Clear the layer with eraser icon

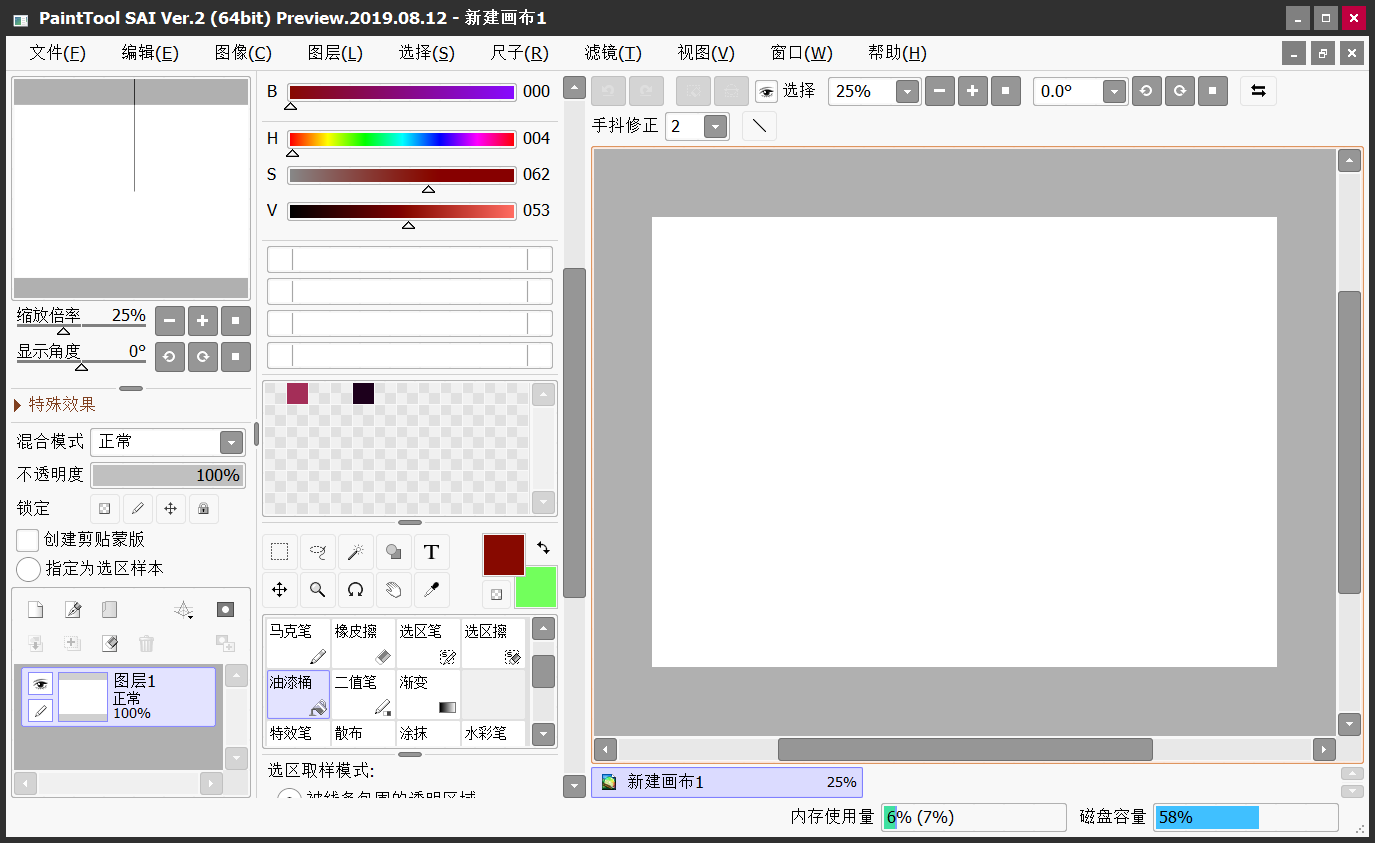click(109, 644)
